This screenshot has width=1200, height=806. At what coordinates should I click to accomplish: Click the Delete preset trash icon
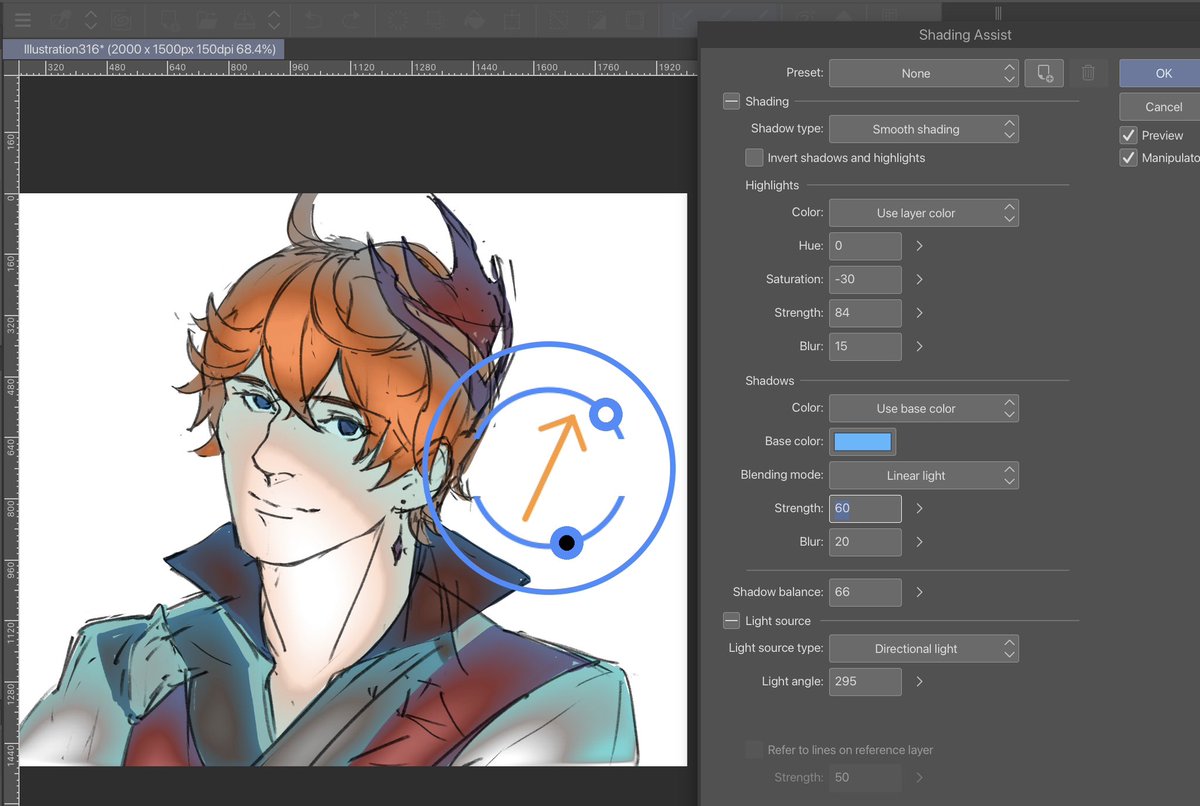pos(1089,72)
